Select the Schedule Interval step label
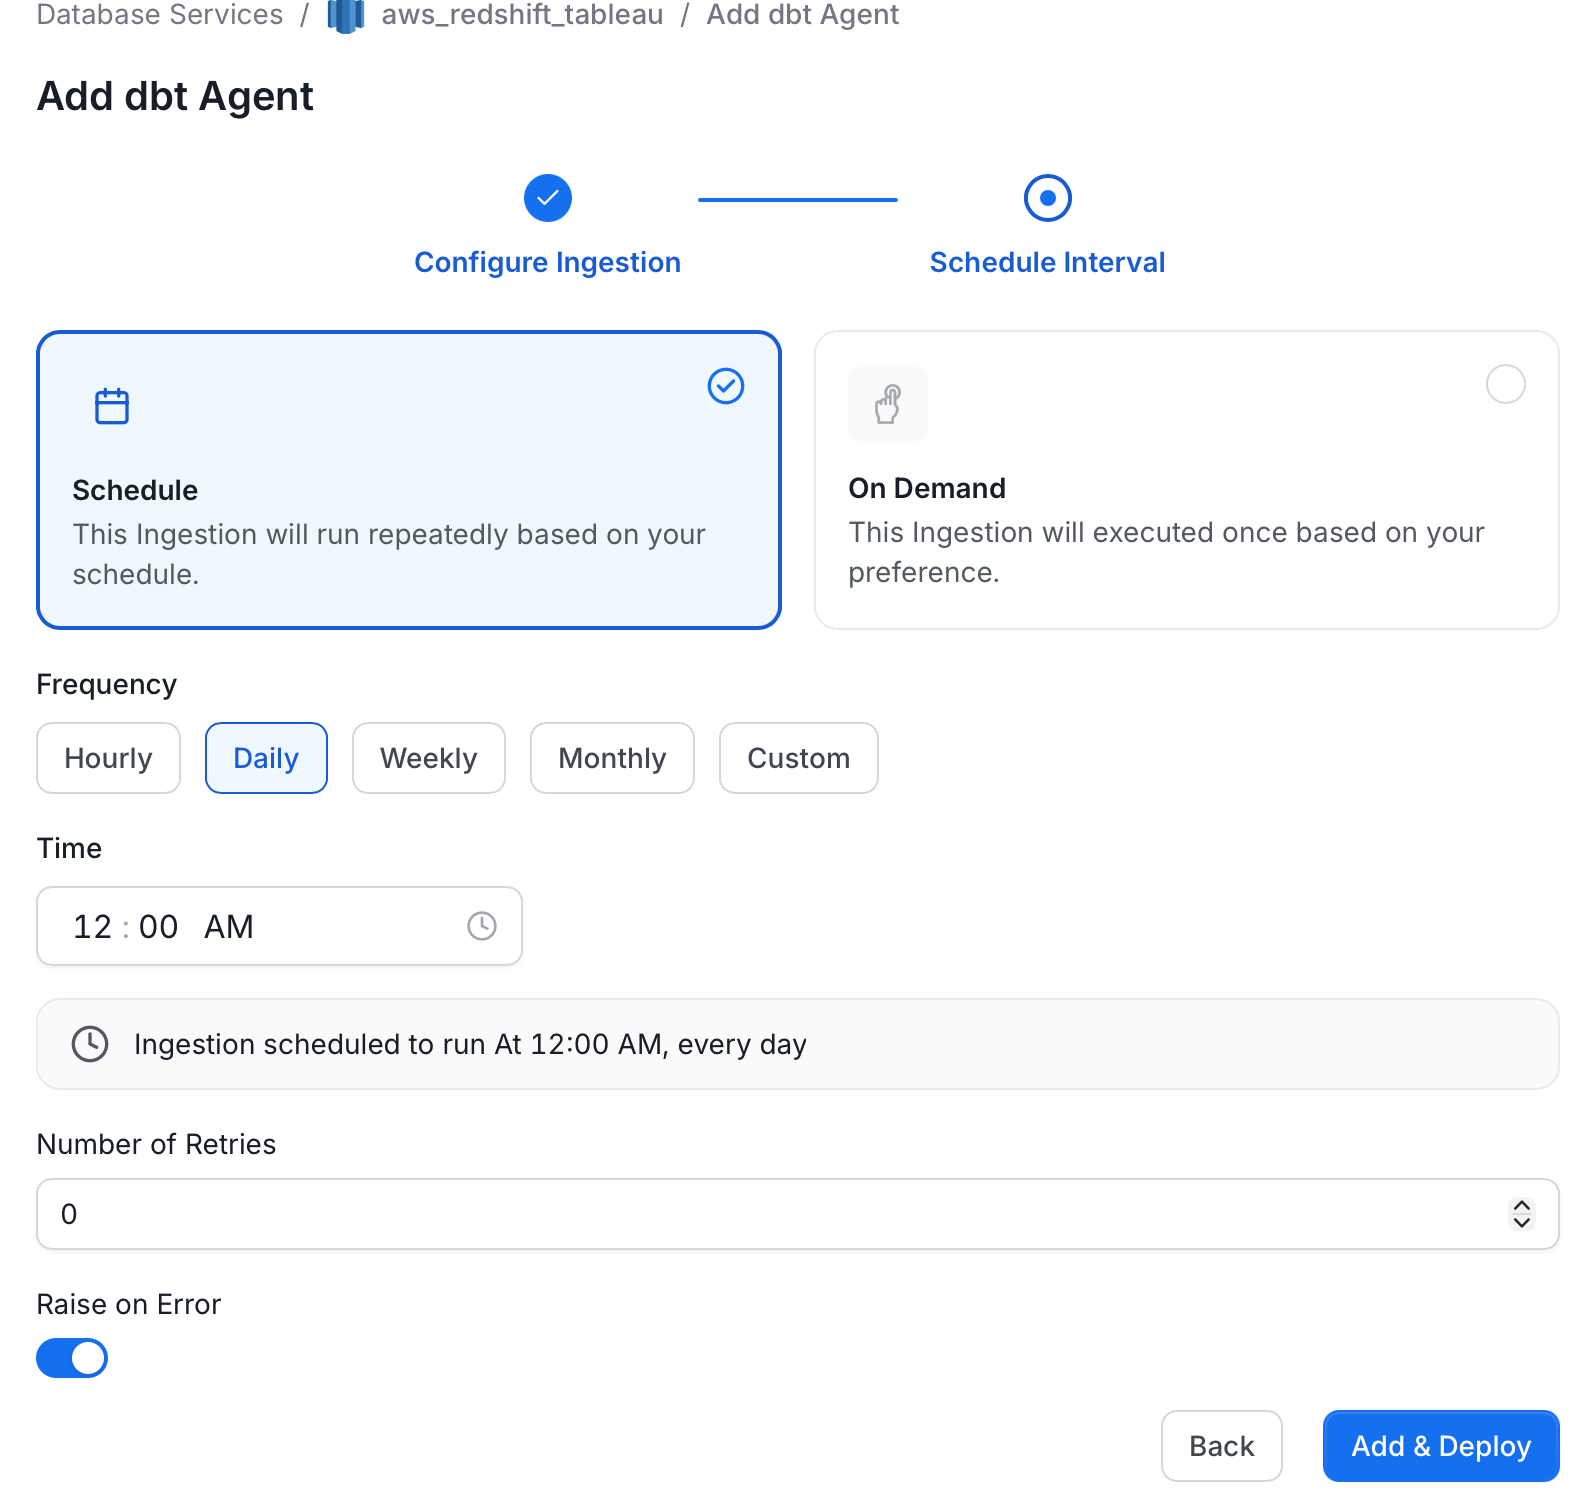Viewport: 1590px width, 1506px height. (1047, 262)
